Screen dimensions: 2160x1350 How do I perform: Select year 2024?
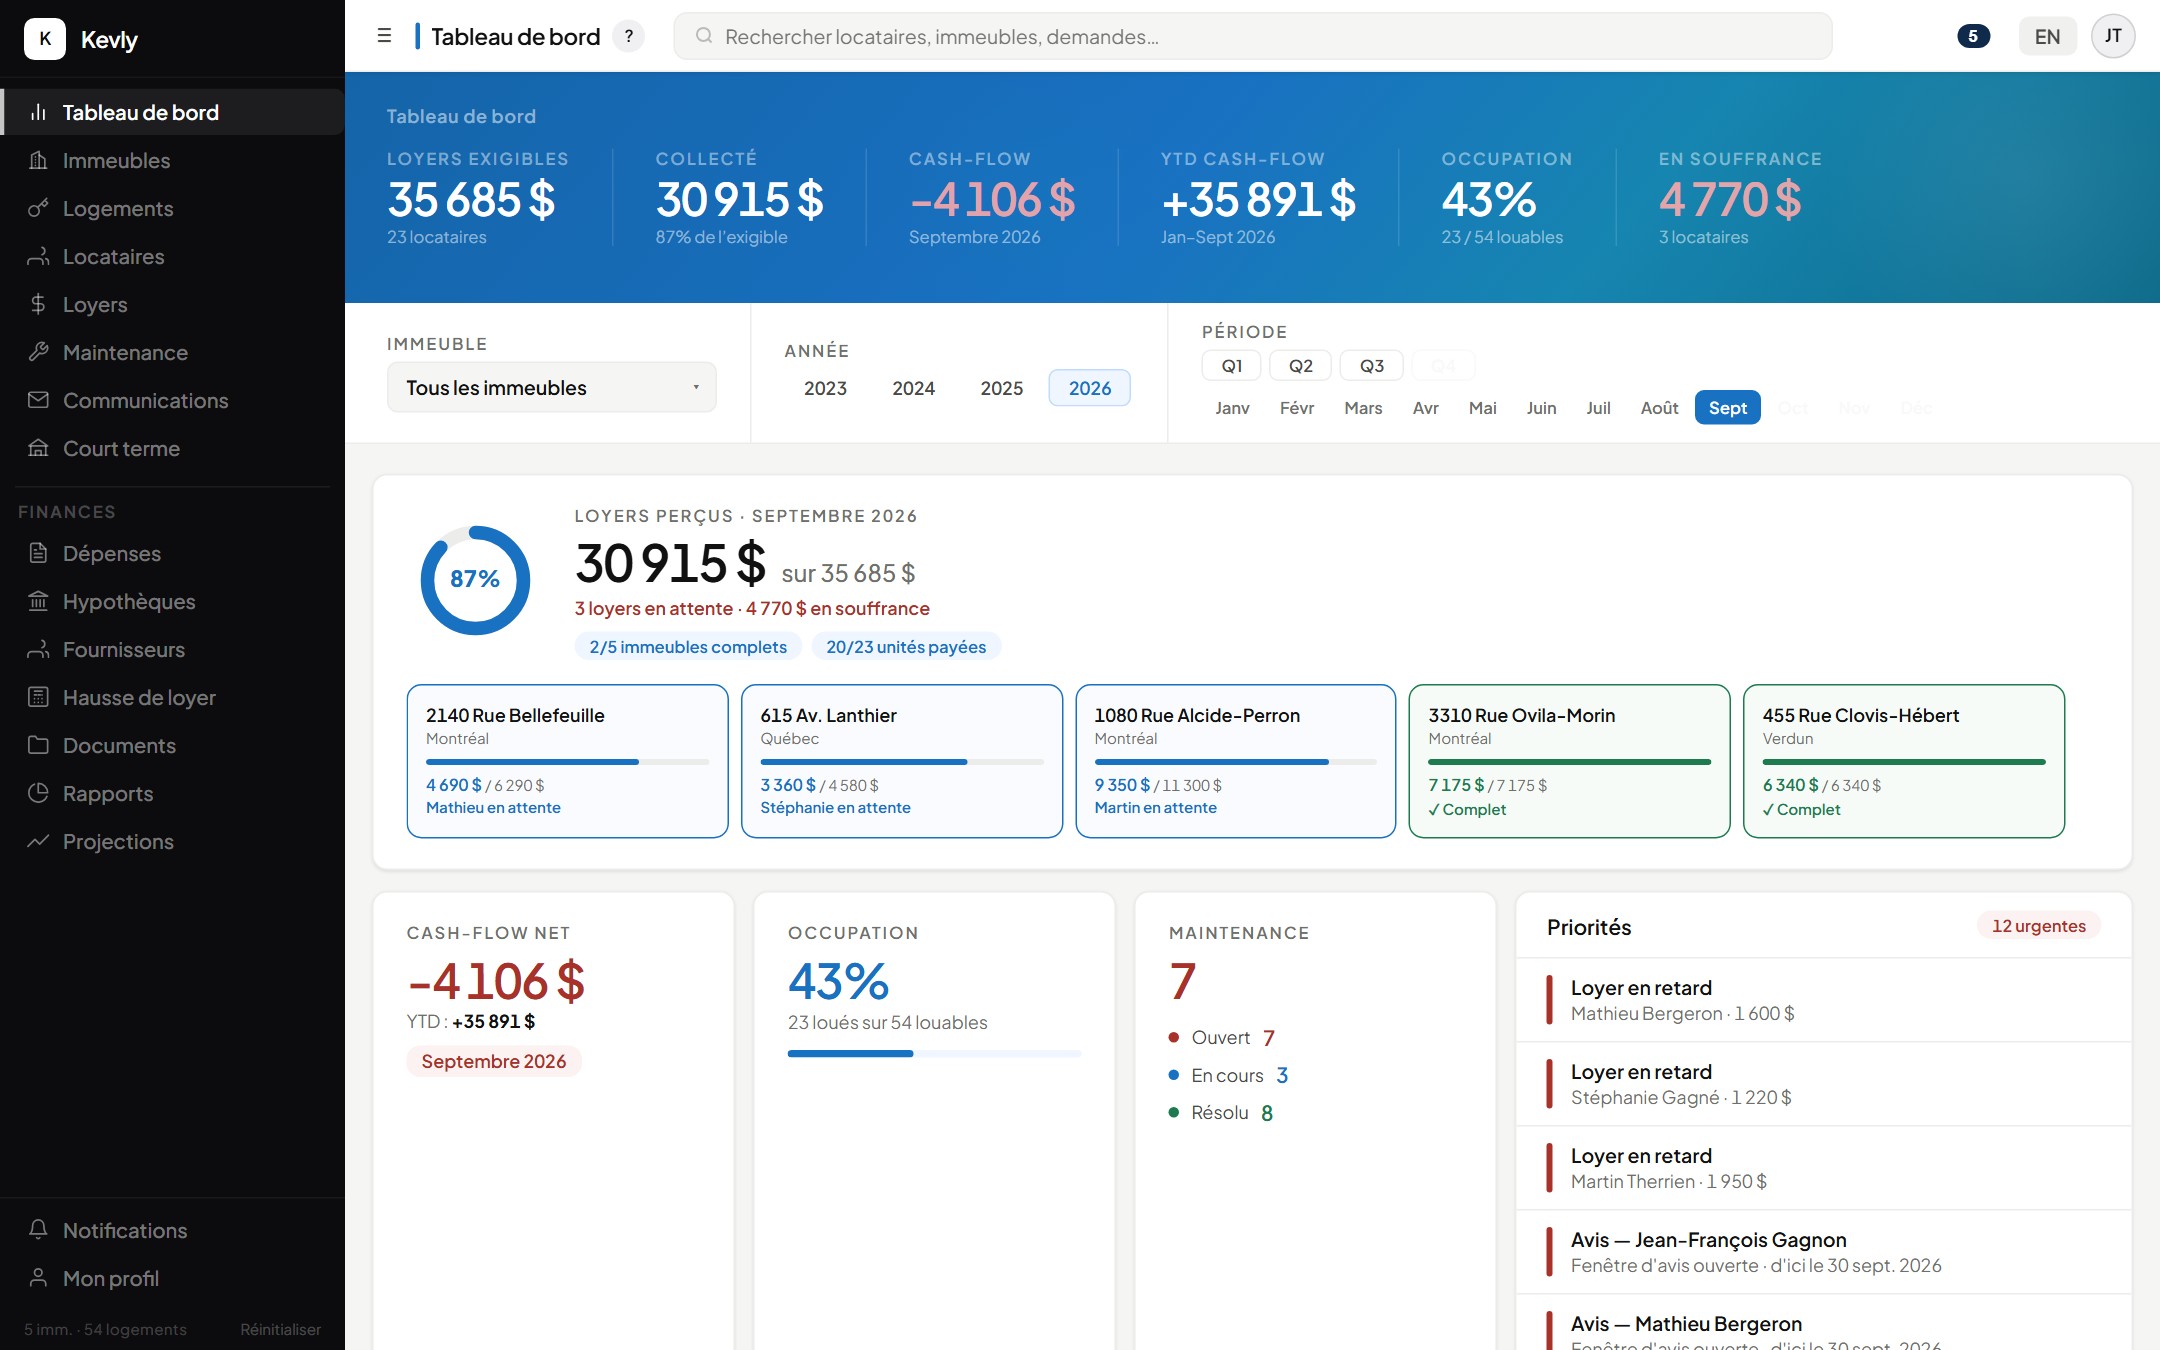[x=913, y=388]
